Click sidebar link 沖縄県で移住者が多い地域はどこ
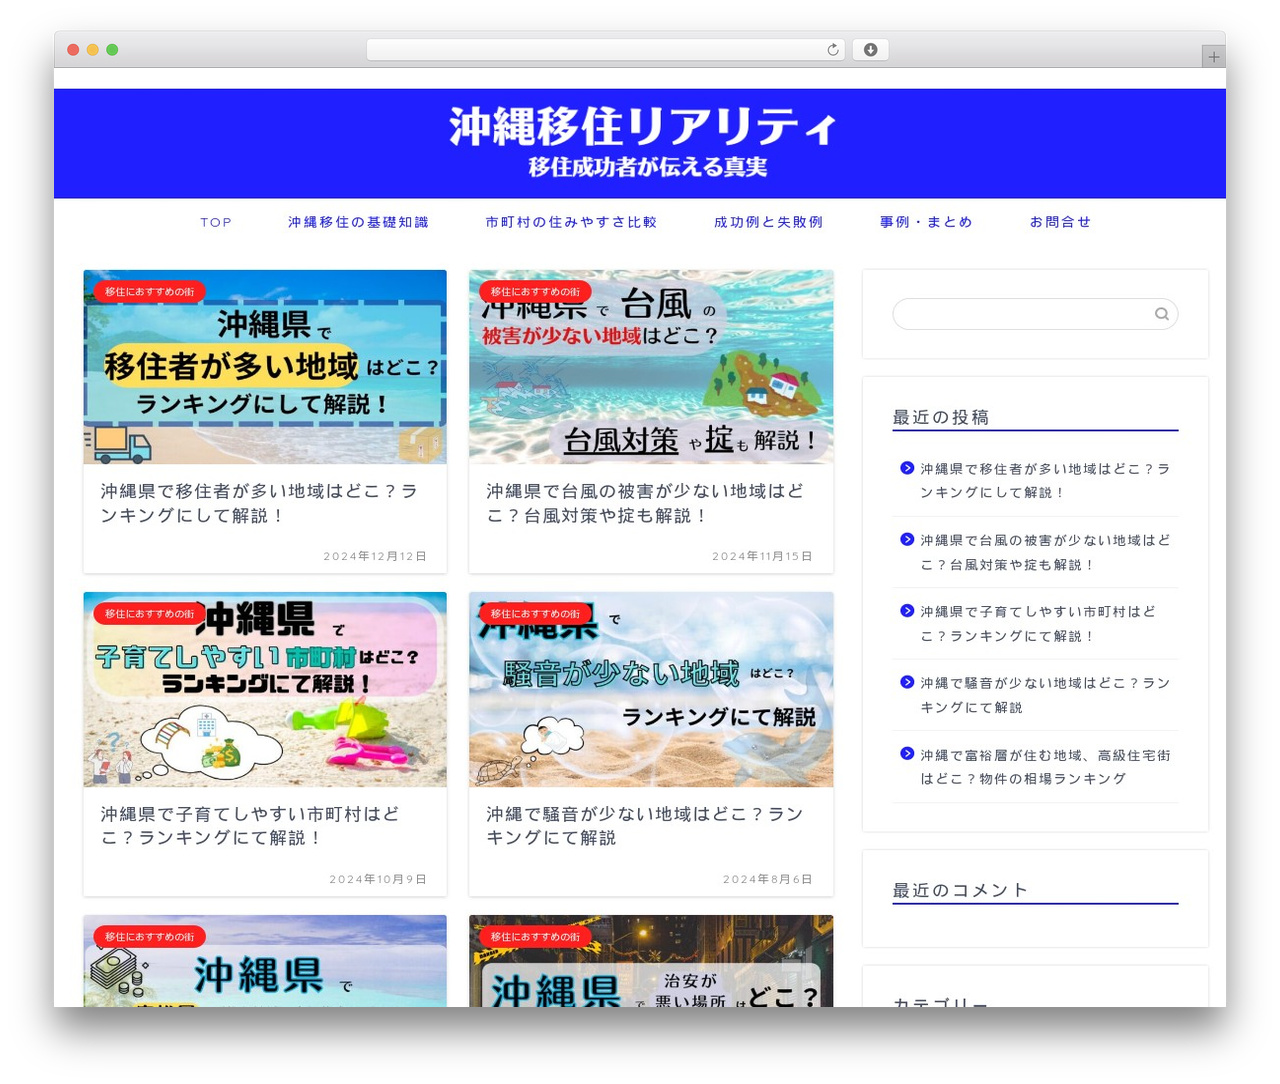1280x1084 pixels. click(1045, 480)
